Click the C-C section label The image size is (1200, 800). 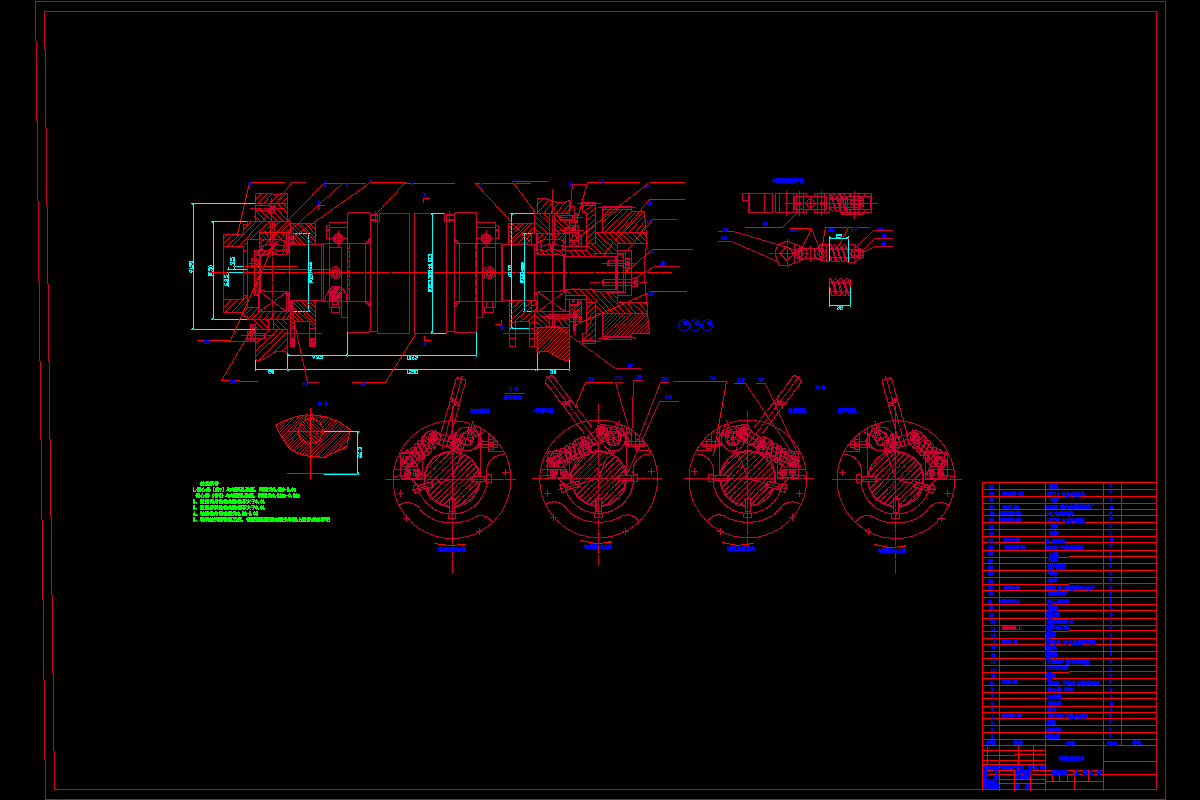(x=512, y=389)
